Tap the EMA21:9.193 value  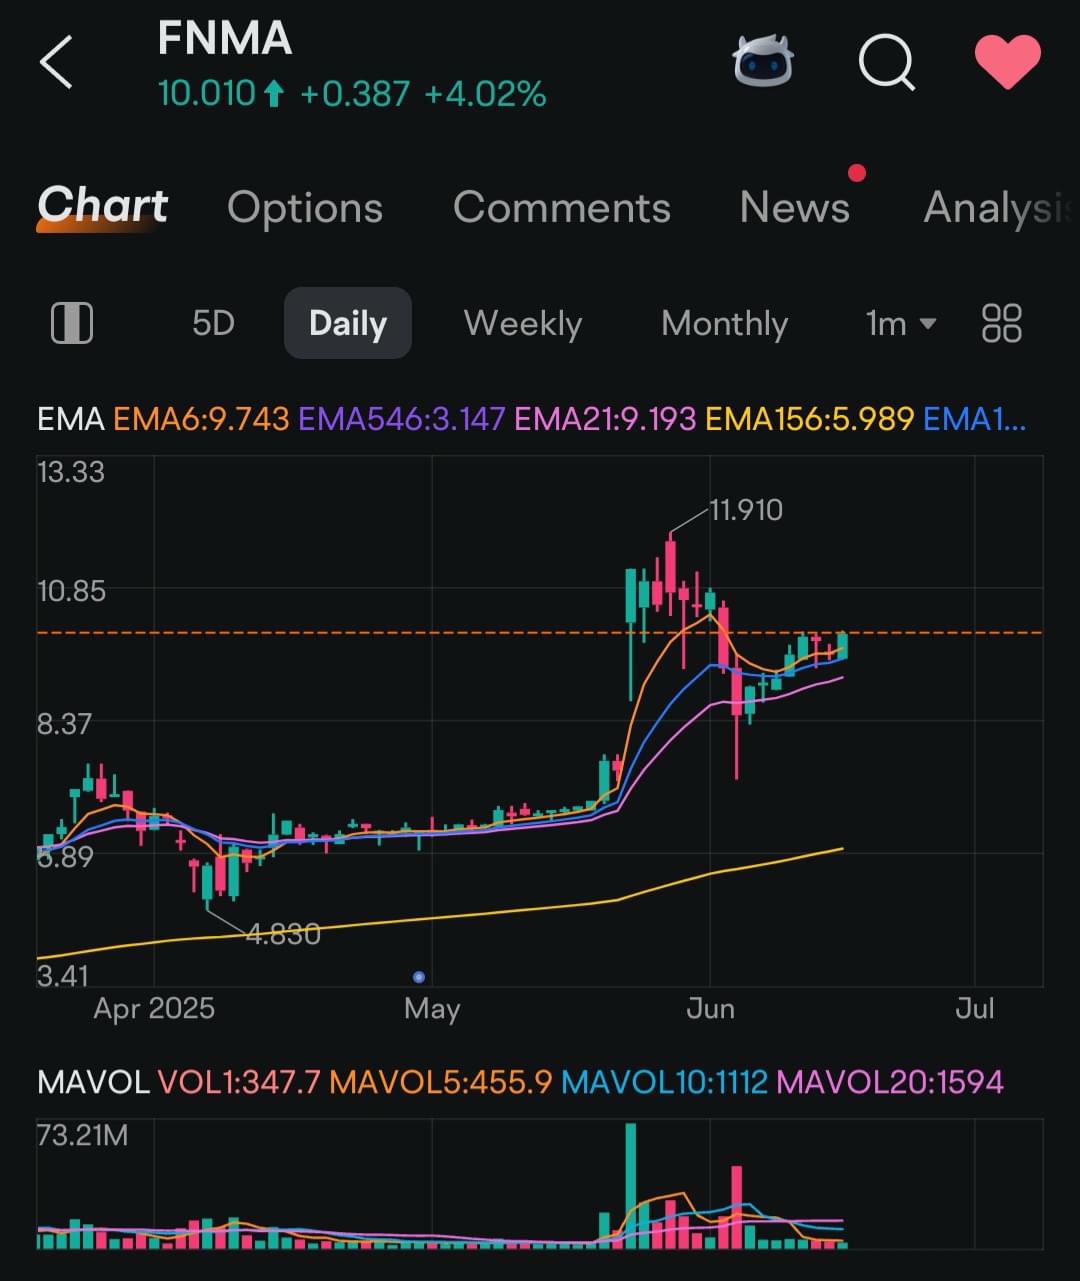click(x=605, y=418)
